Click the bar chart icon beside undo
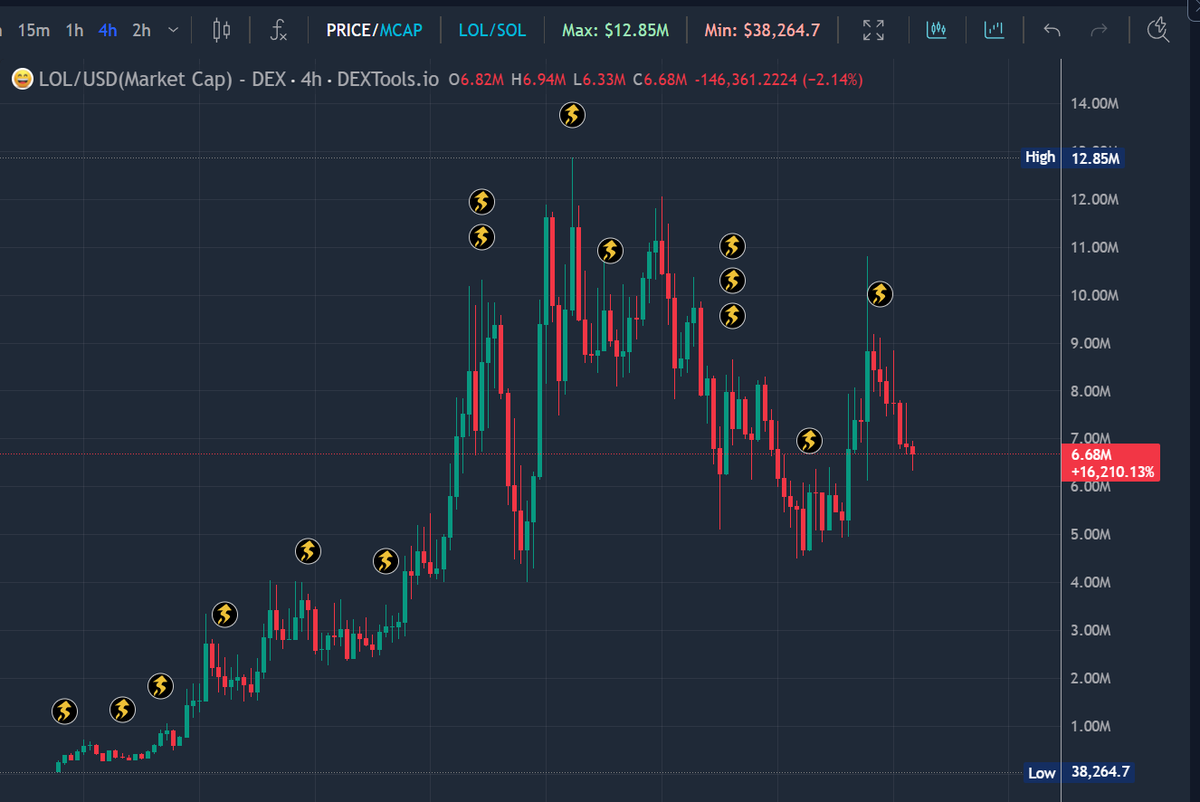This screenshot has height=802, width=1200. tap(993, 30)
